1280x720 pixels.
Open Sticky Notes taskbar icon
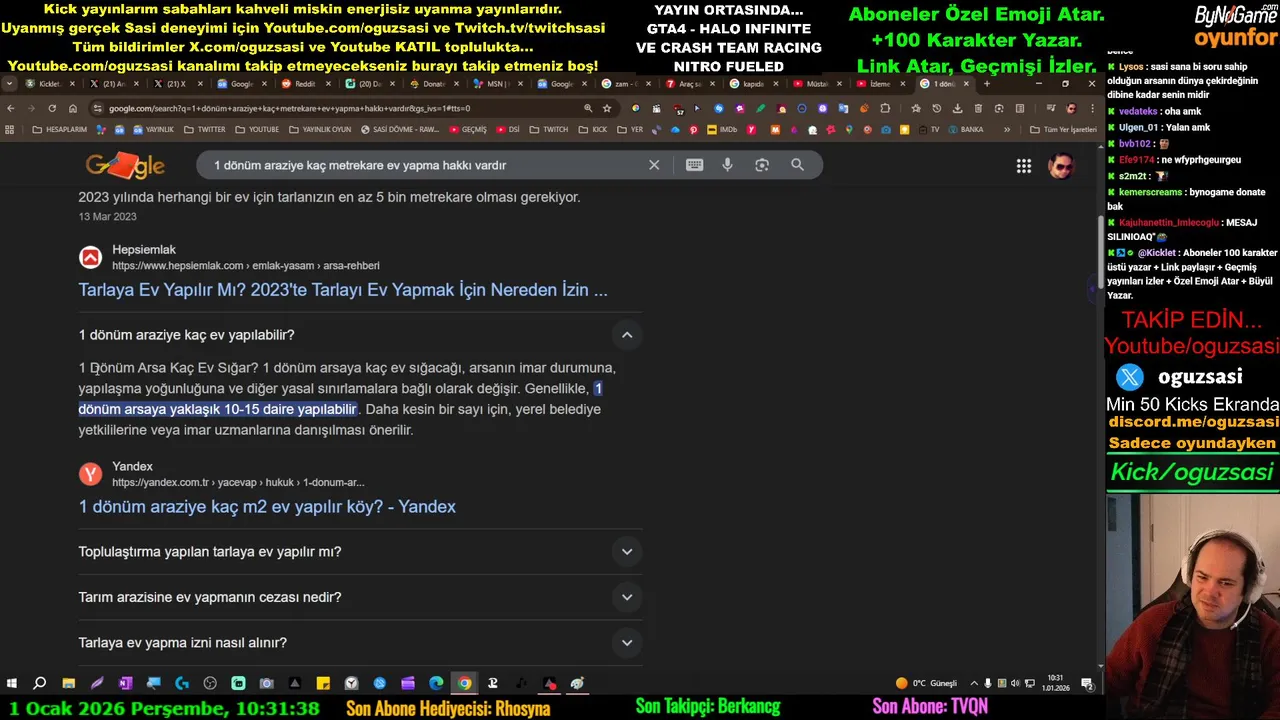(x=323, y=683)
